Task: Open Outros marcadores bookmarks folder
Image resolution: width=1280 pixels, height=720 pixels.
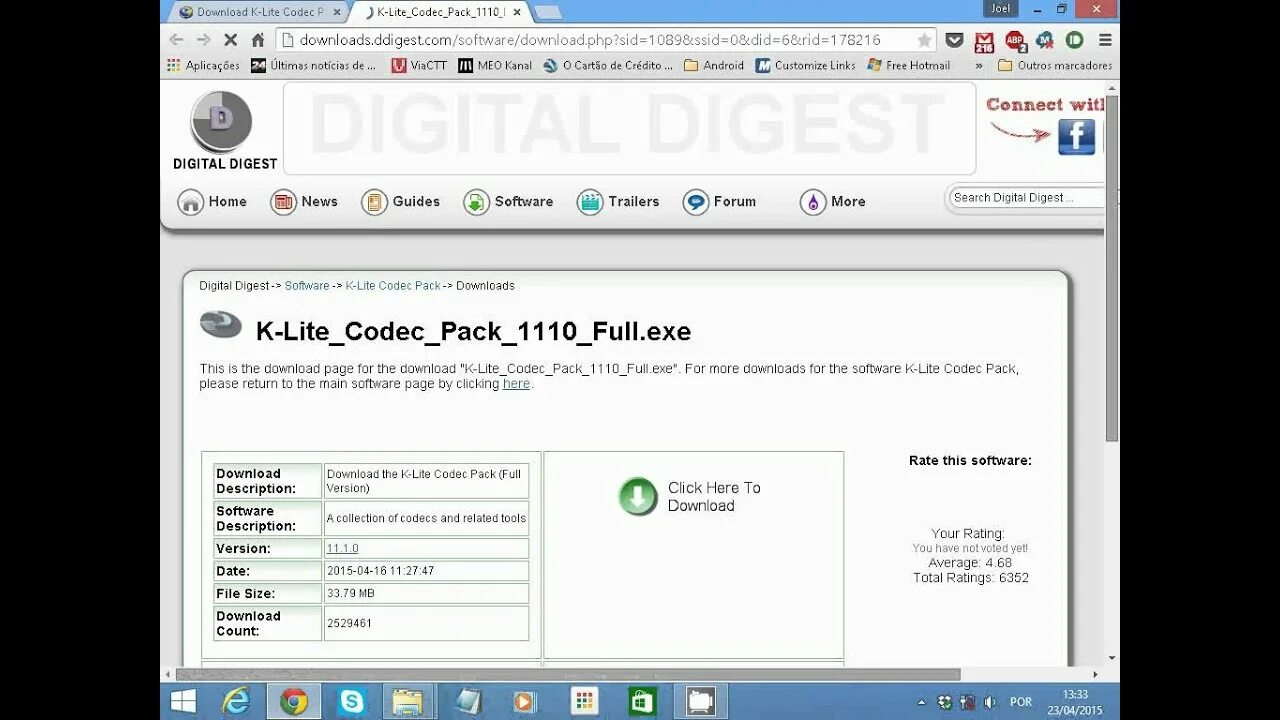Action: click(x=1055, y=65)
